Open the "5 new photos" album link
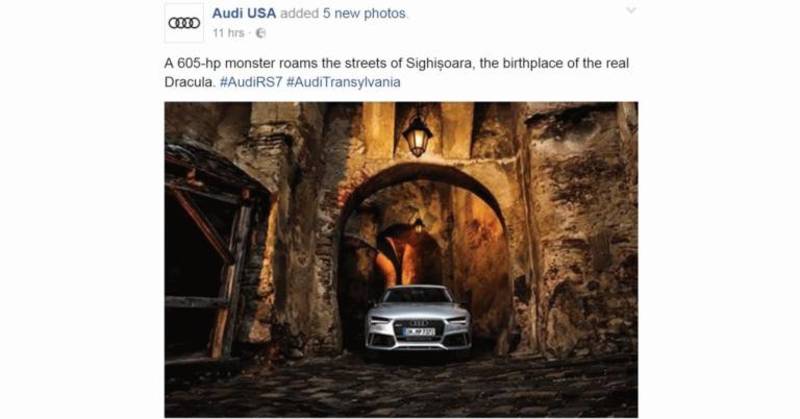The image size is (800, 419). [364, 14]
